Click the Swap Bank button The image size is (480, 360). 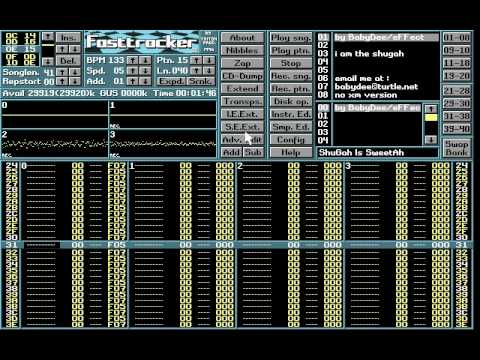tap(456, 148)
